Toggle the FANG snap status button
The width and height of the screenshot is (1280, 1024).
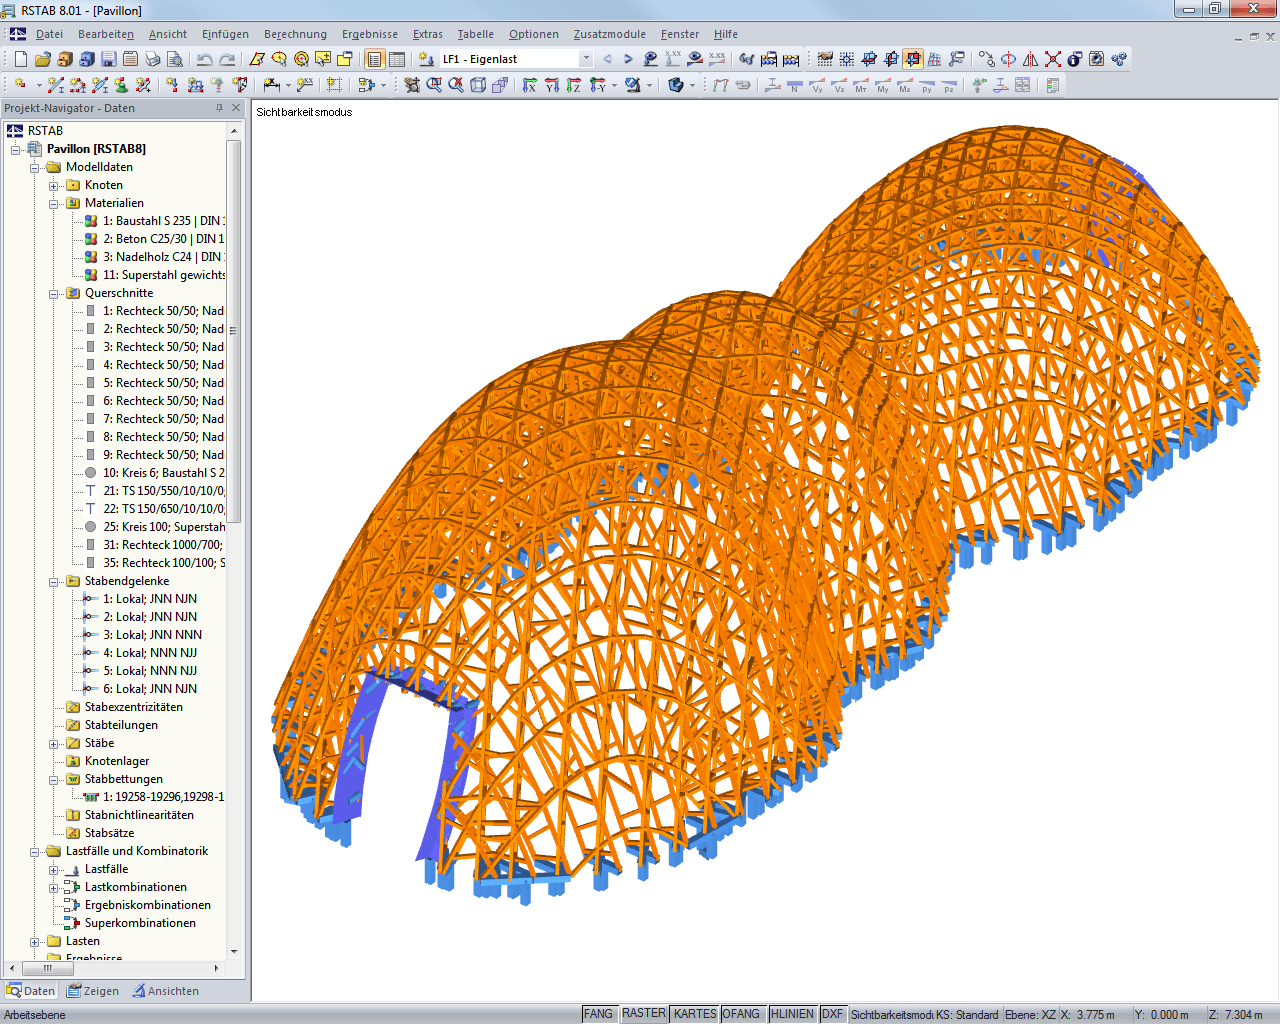(x=598, y=1014)
